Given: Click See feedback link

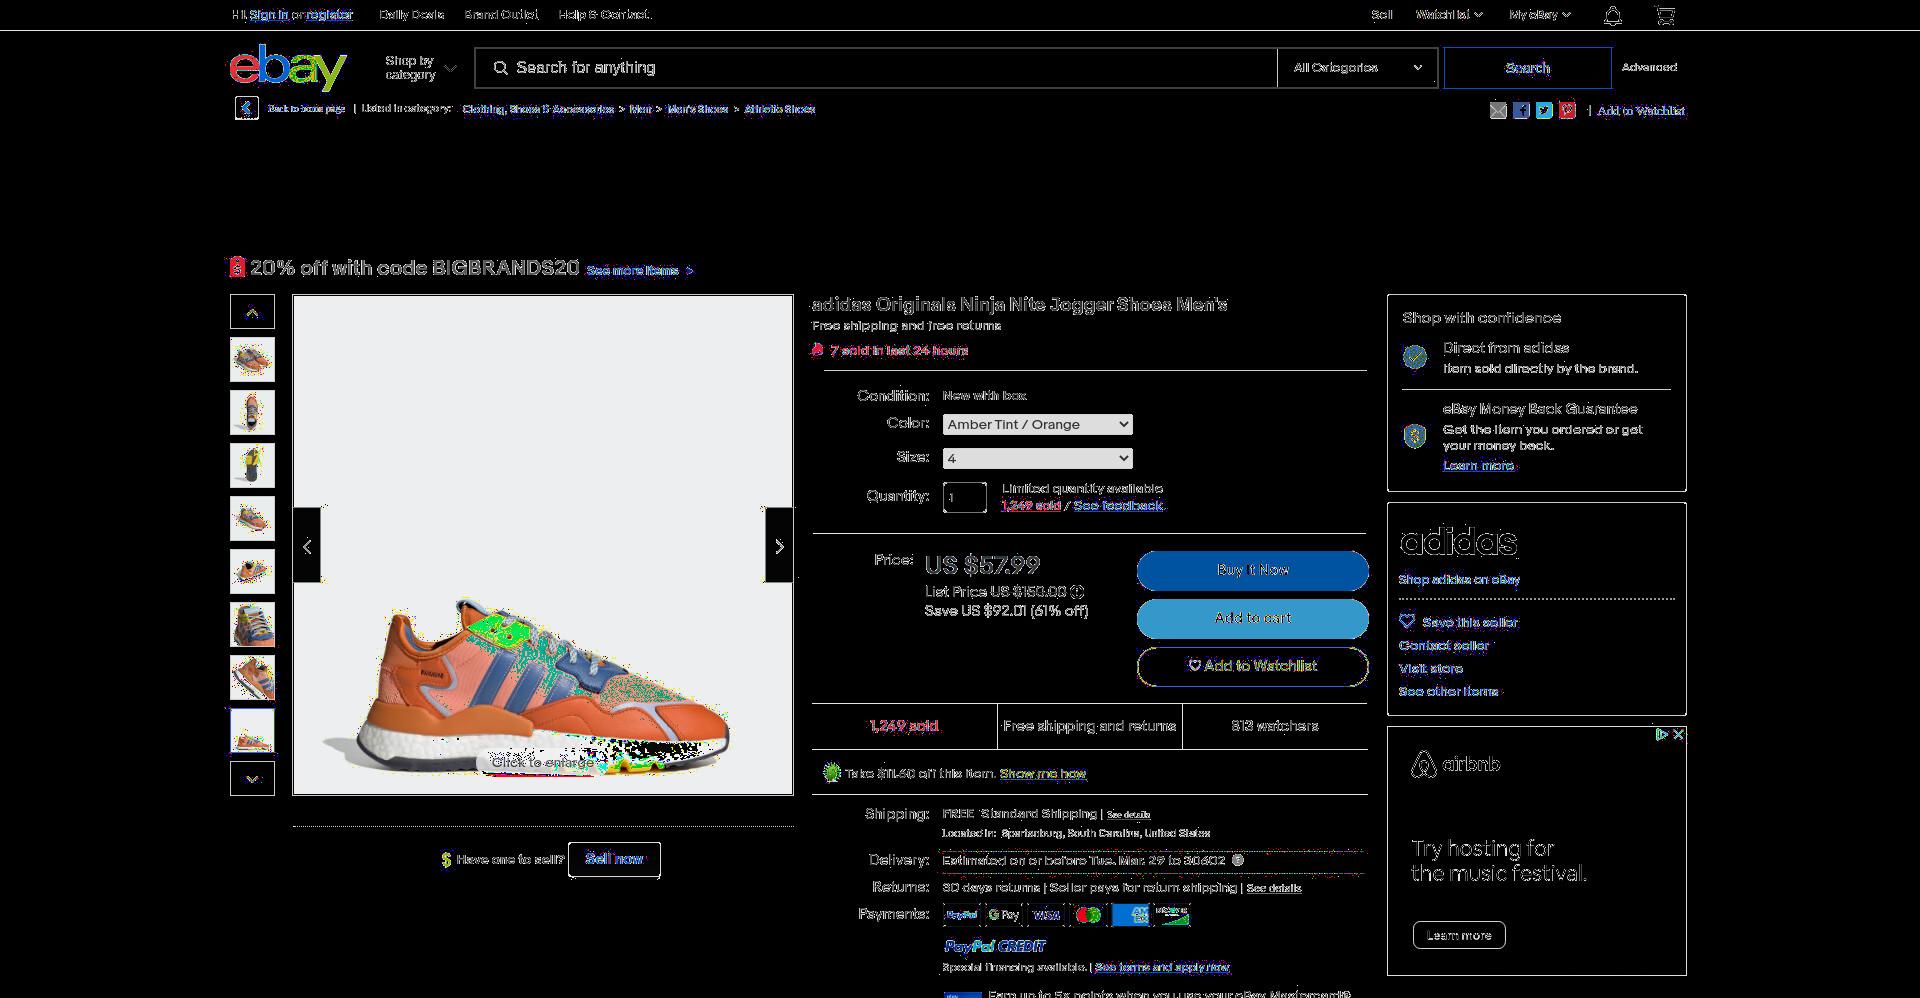Looking at the screenshot, I should coord(1118,506).
